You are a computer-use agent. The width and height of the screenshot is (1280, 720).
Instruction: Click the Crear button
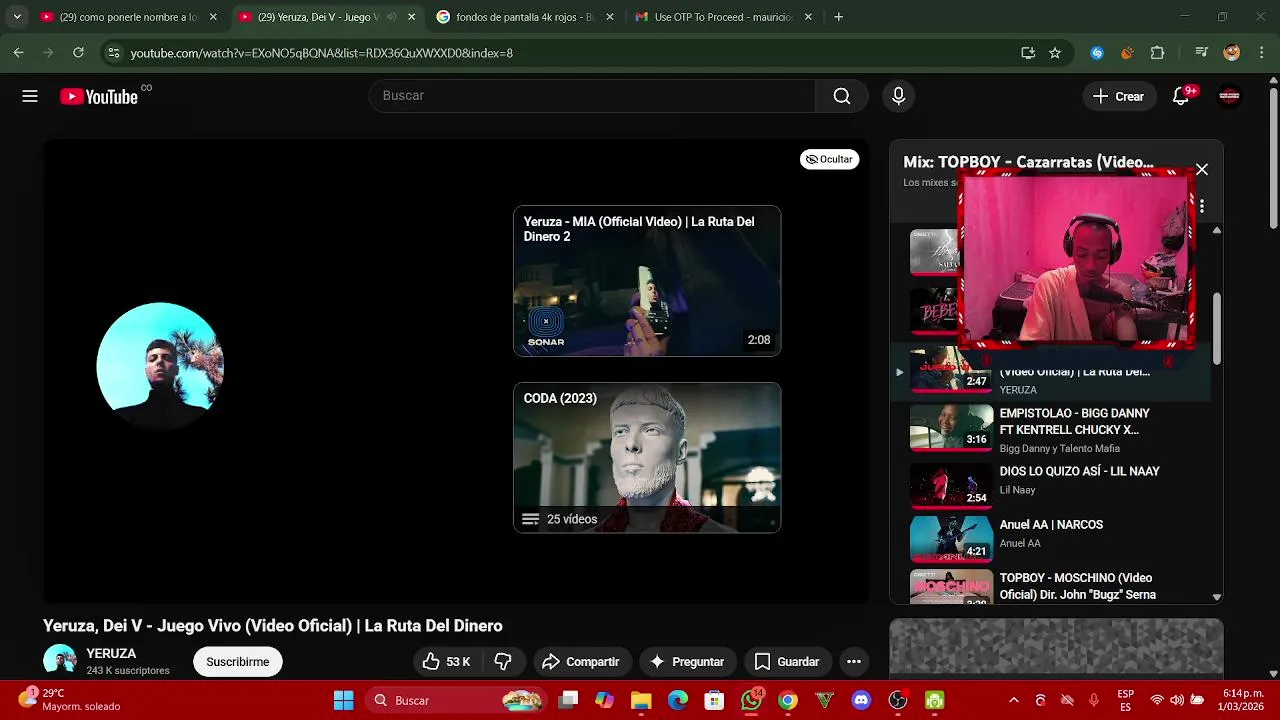click(1118, 96)
